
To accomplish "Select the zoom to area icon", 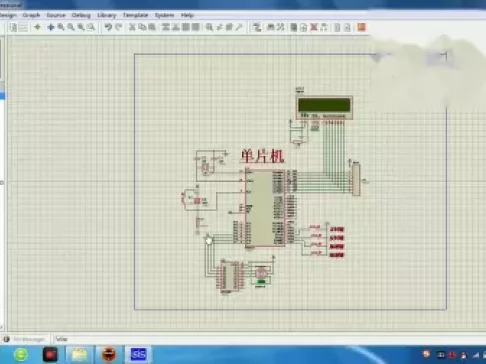I will [x=91, y=27].
